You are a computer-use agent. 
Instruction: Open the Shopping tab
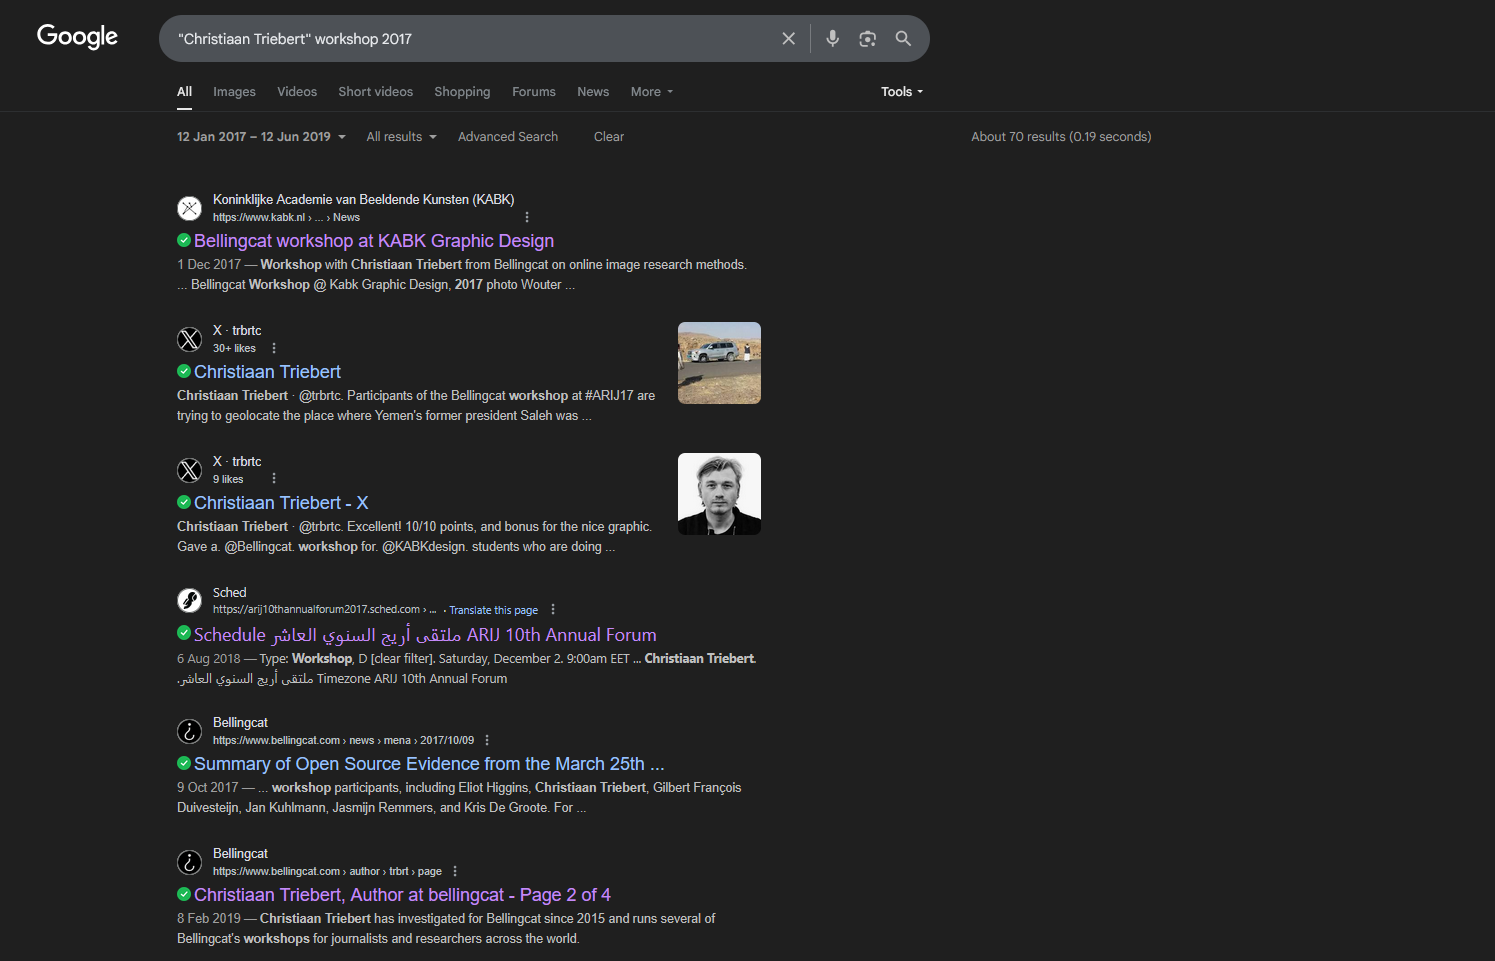tap(462, 92)
